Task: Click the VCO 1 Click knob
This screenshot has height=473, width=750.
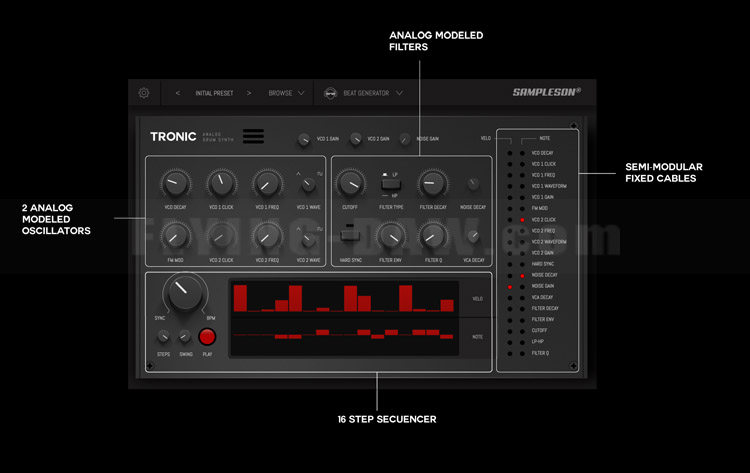Action: [x=221, y=184]
